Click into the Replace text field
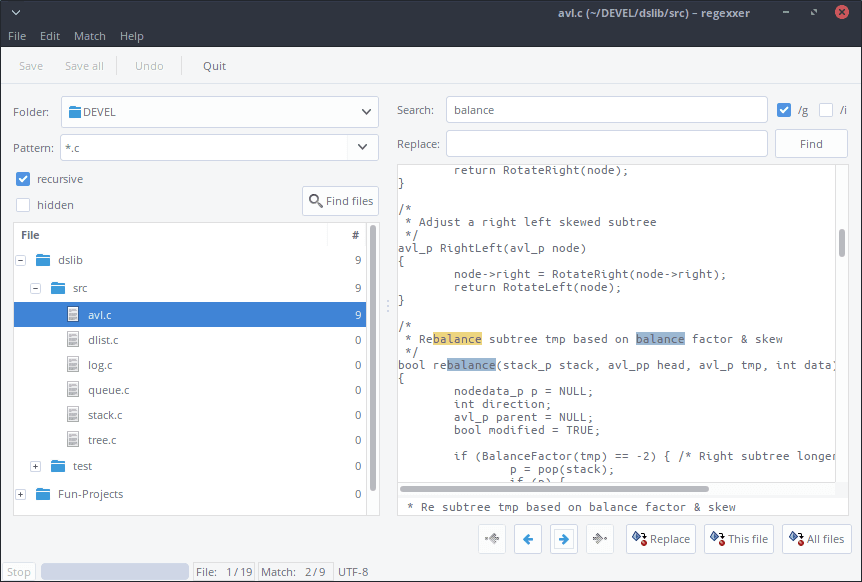This screenshot has height=582, width=862. click(606, 144)
